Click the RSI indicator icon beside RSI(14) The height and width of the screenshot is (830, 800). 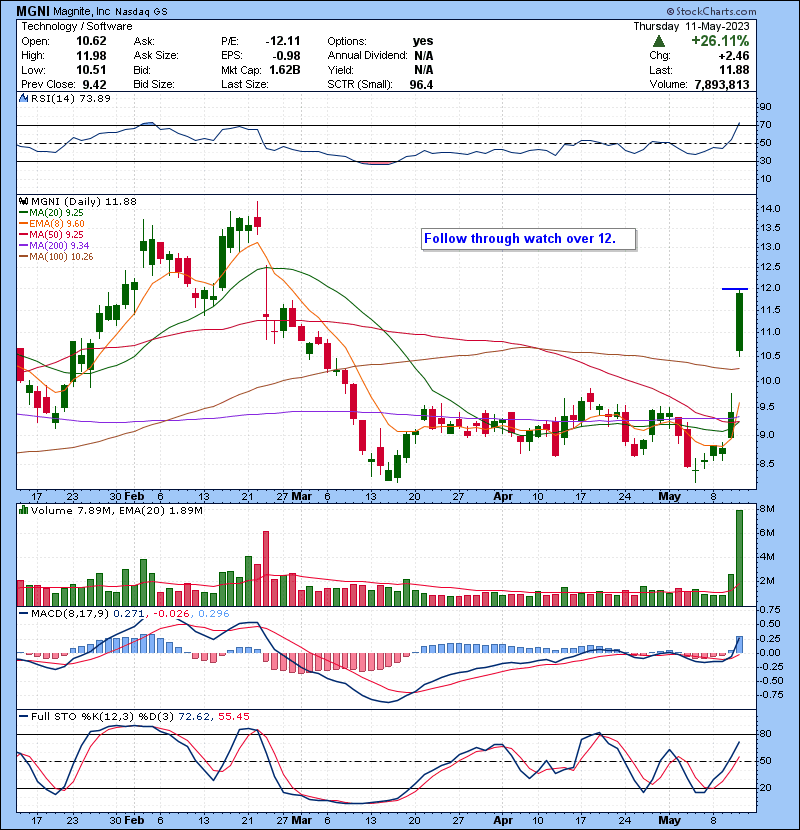[x=23, y=98]
